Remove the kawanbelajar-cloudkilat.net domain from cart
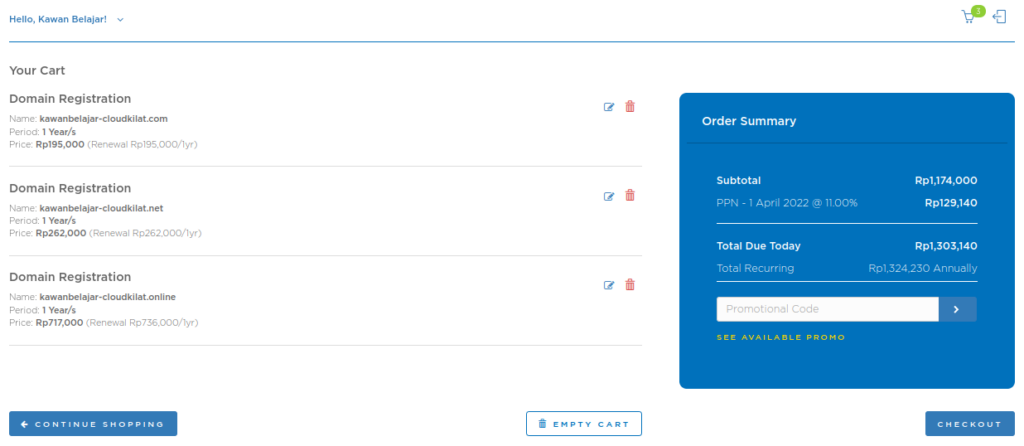Screen dimensions: 1024x446 tap(630, 196)
